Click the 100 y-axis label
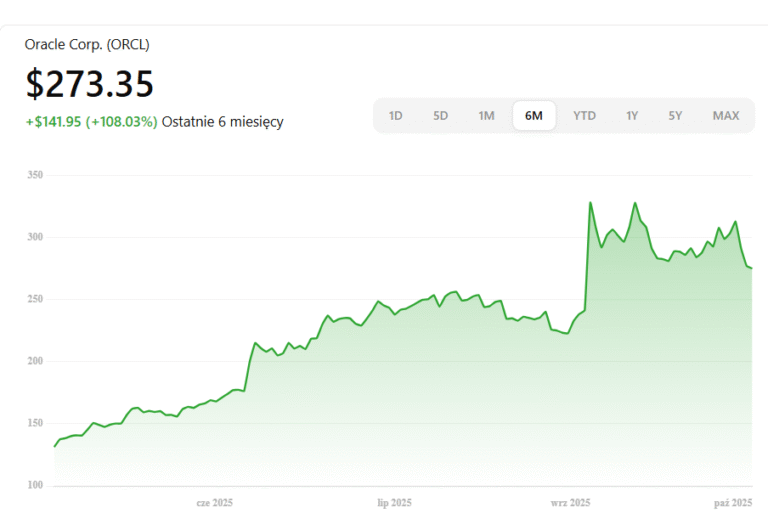This screenshot has width=768, height=519. [36, 485]
